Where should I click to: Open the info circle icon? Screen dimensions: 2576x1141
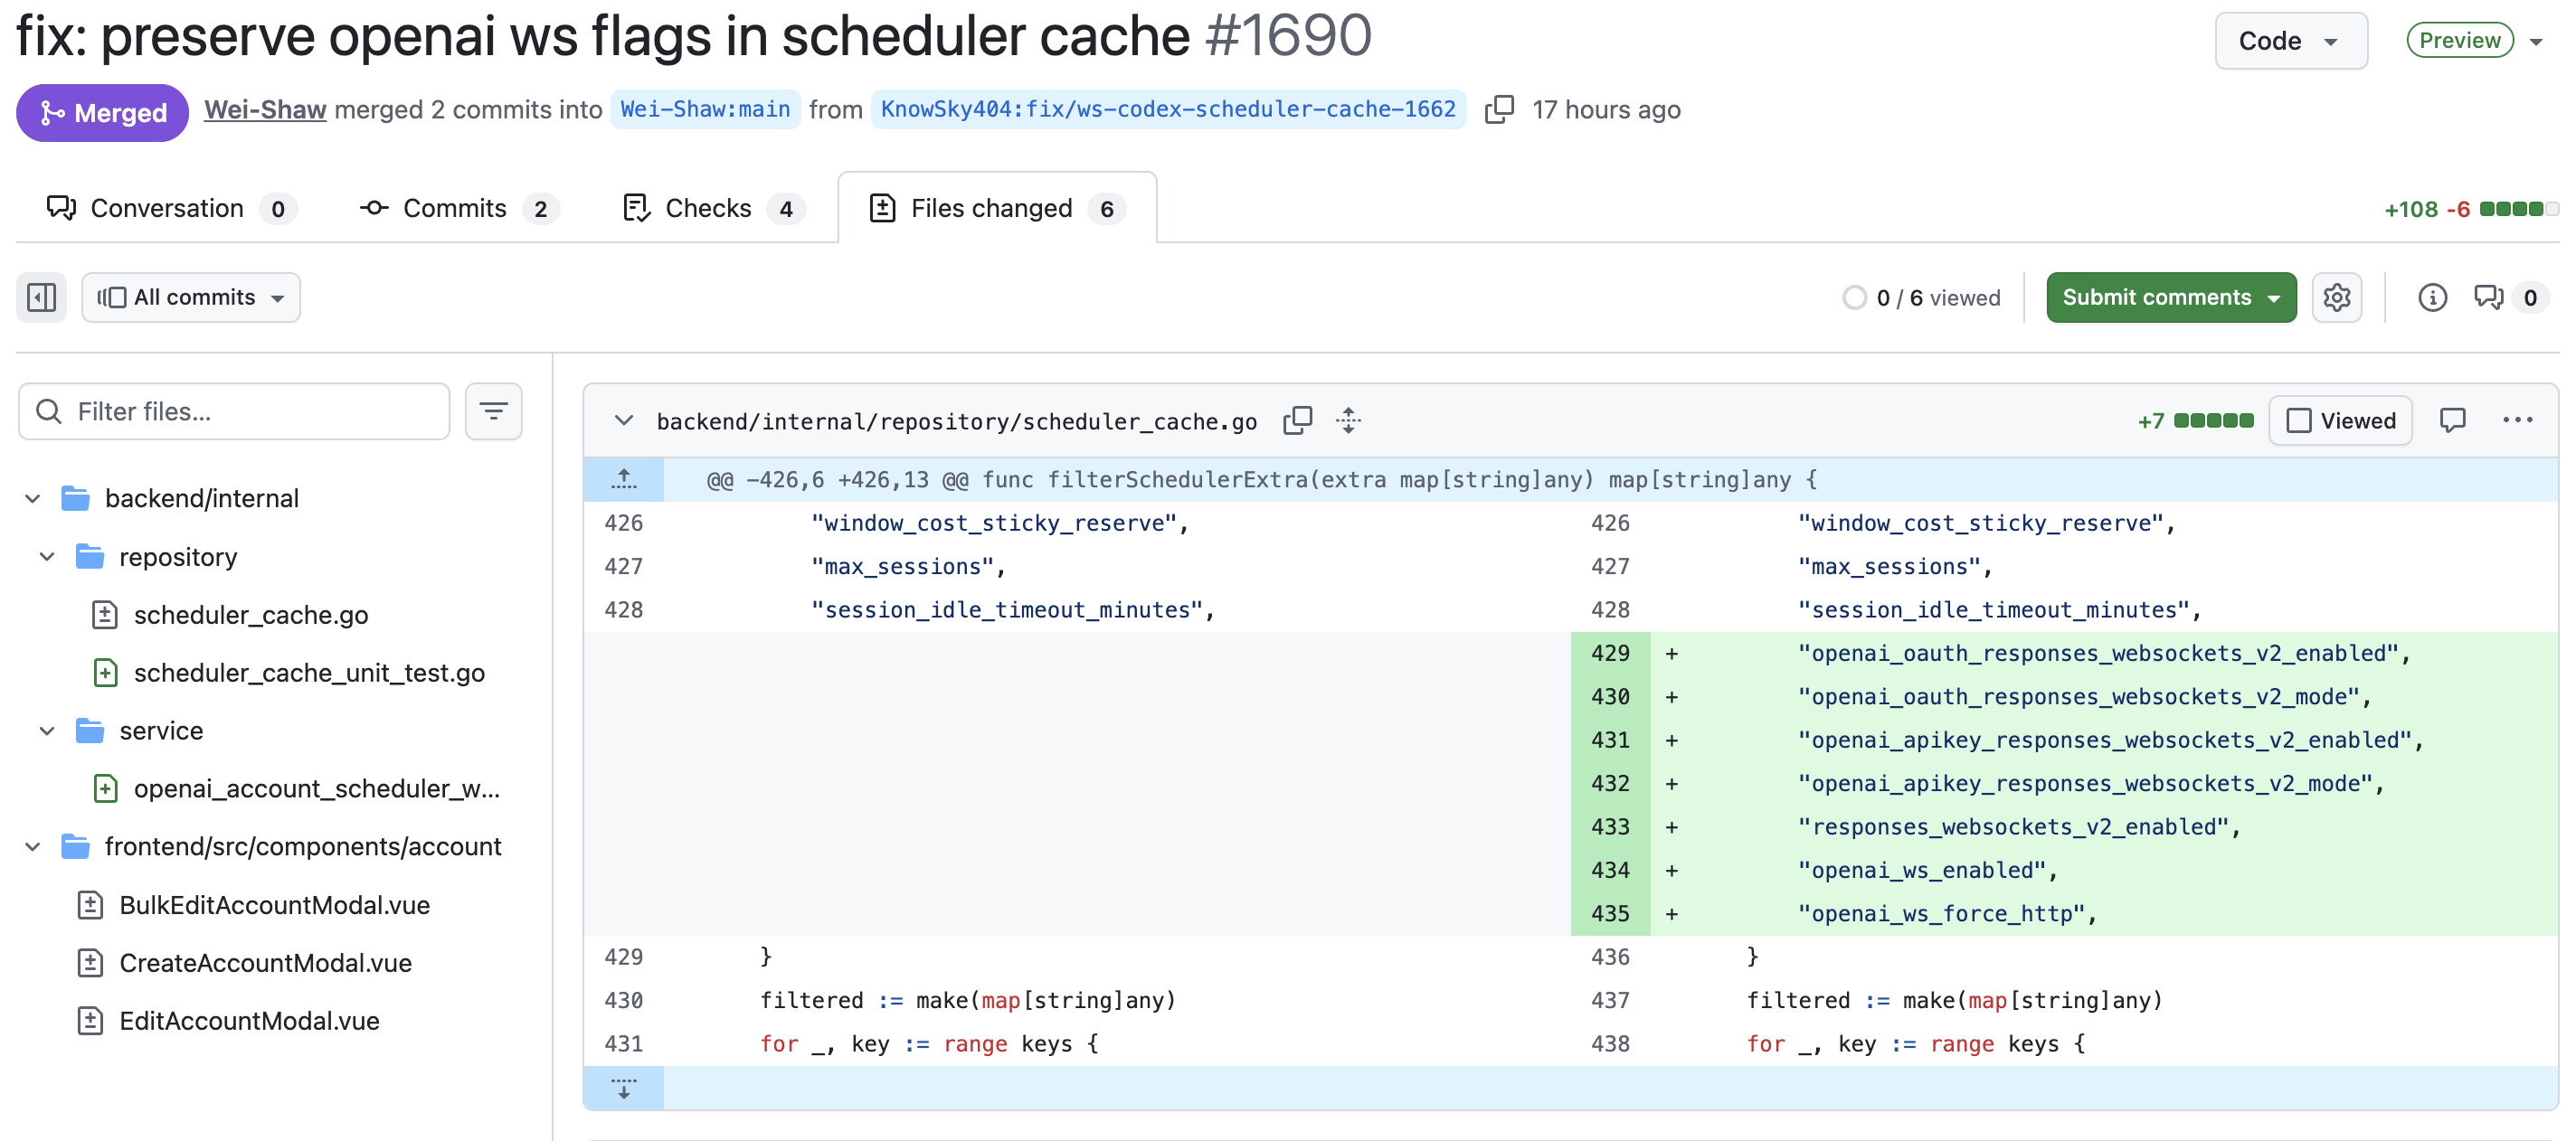(x=2433, y=297)
